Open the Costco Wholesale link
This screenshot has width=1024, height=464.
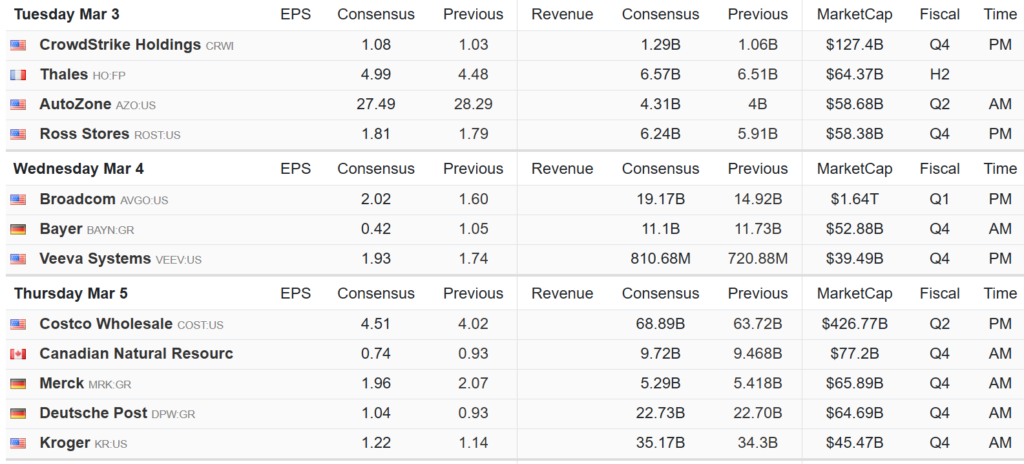click(106, 324)
